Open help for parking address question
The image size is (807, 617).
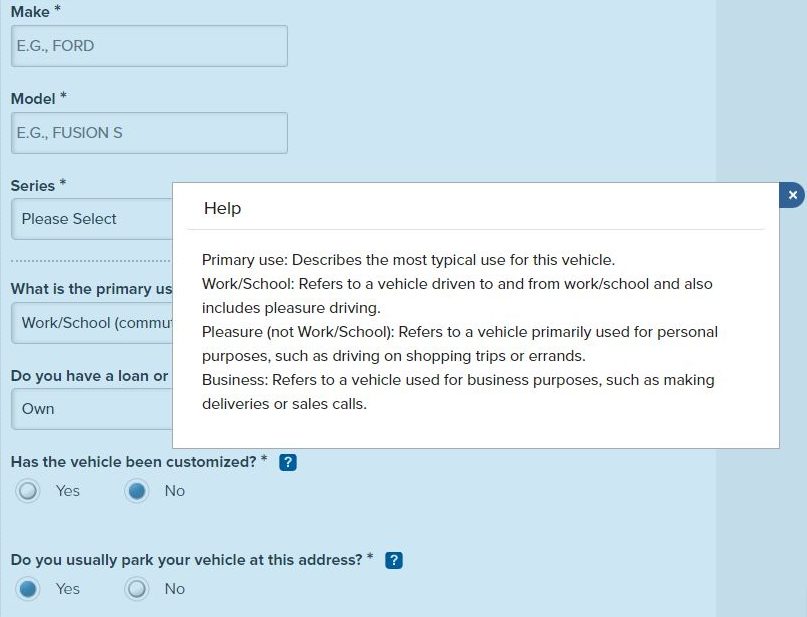pyautogui.click(x=394, y=560)
